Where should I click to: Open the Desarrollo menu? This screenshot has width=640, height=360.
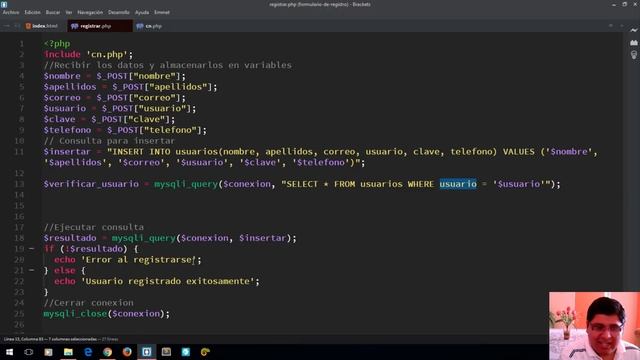pos(119,12)
